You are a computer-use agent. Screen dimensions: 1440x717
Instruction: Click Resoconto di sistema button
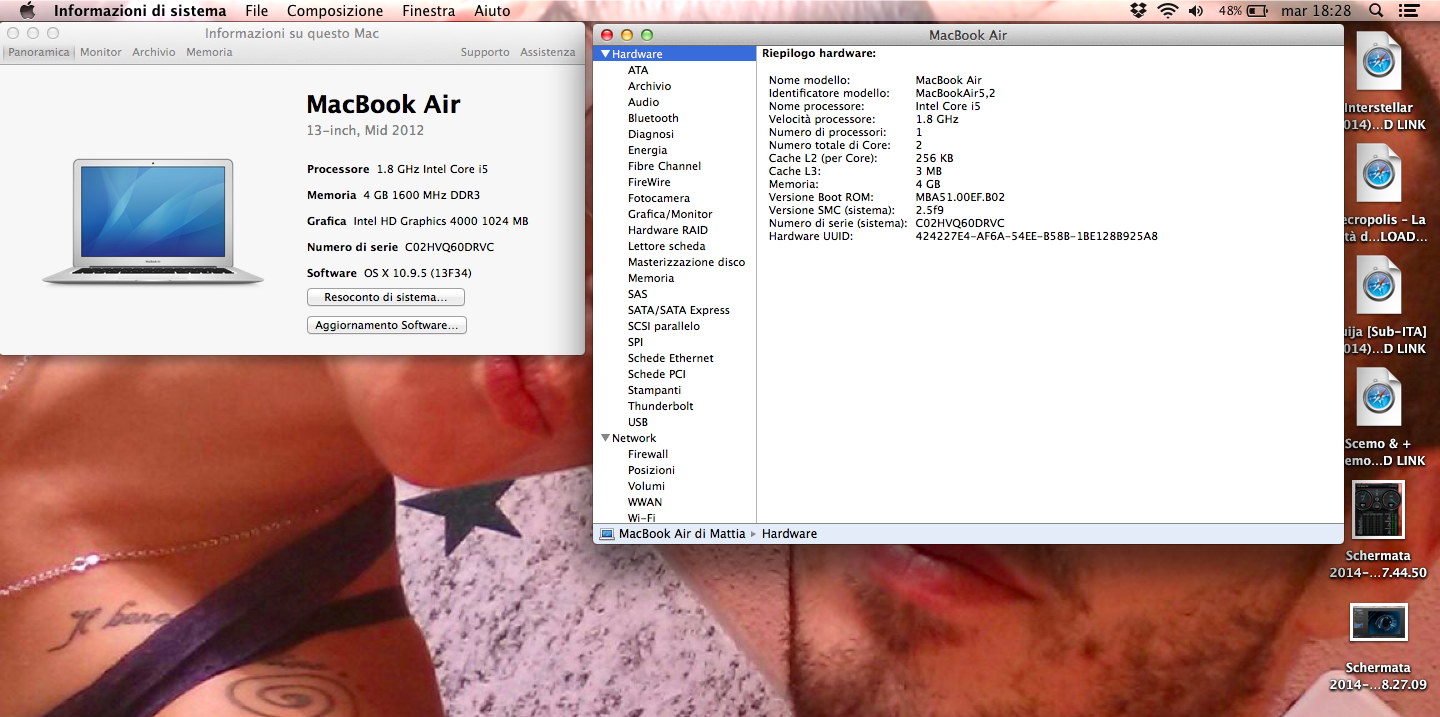(386, 297)
